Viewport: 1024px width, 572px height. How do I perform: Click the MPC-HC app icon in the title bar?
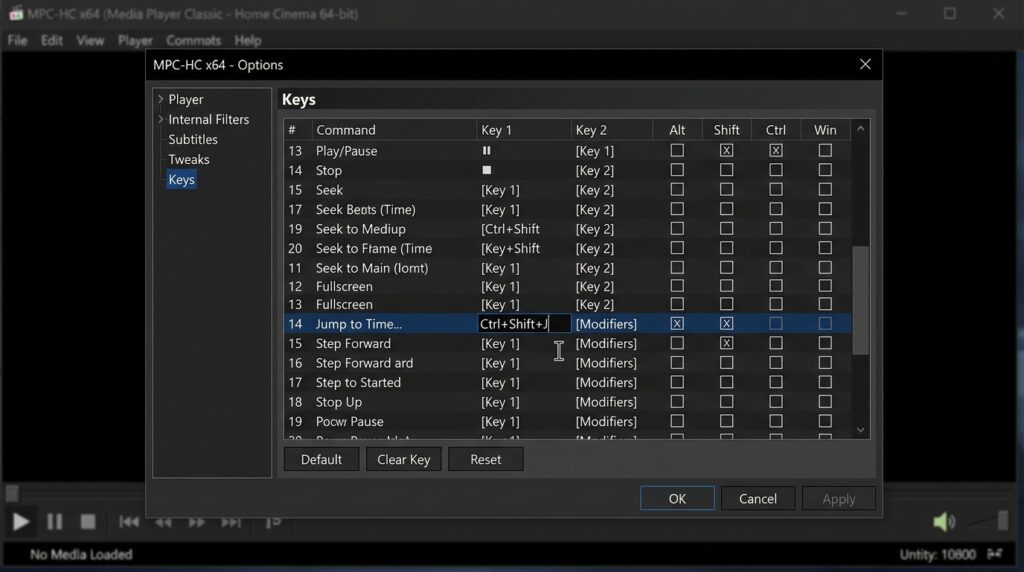point(16,13)
